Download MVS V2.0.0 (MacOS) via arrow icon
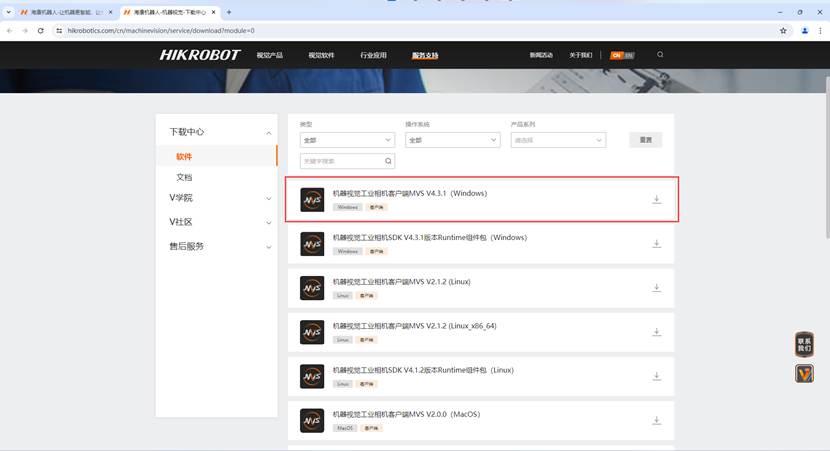The width and height of the screenshot is (830, 451). [x=656, y=420]
